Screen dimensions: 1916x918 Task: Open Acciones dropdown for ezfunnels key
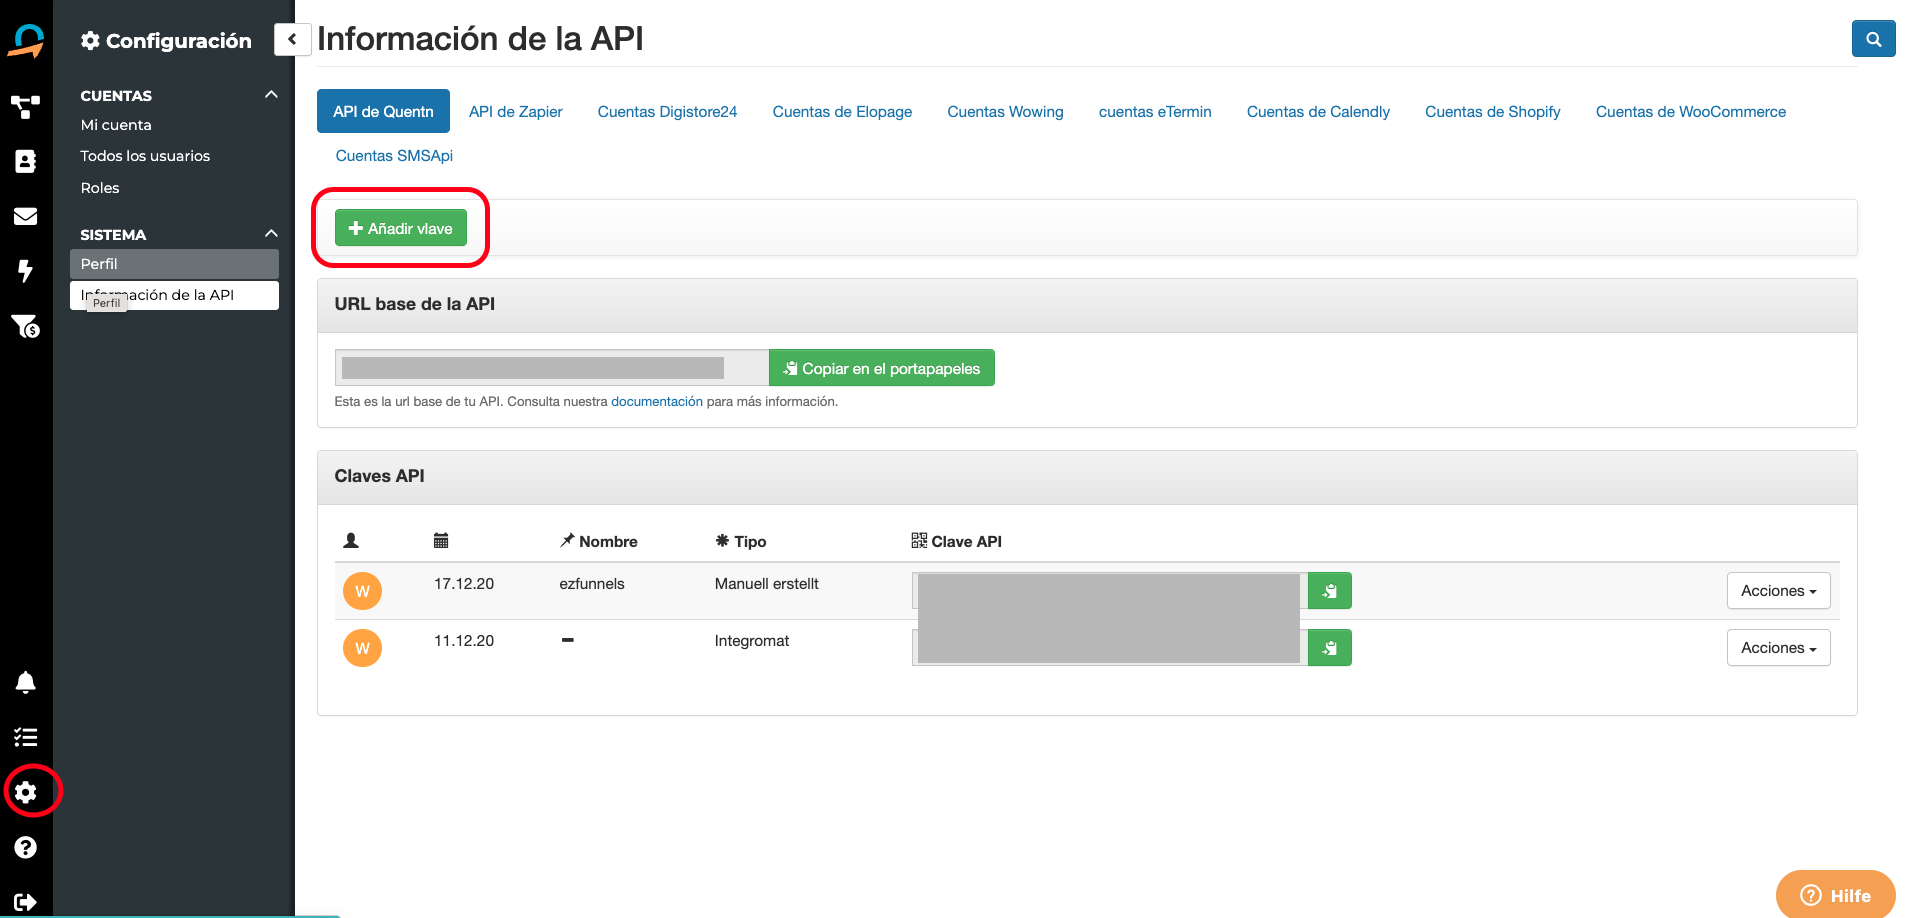(x=1778, y=591)
